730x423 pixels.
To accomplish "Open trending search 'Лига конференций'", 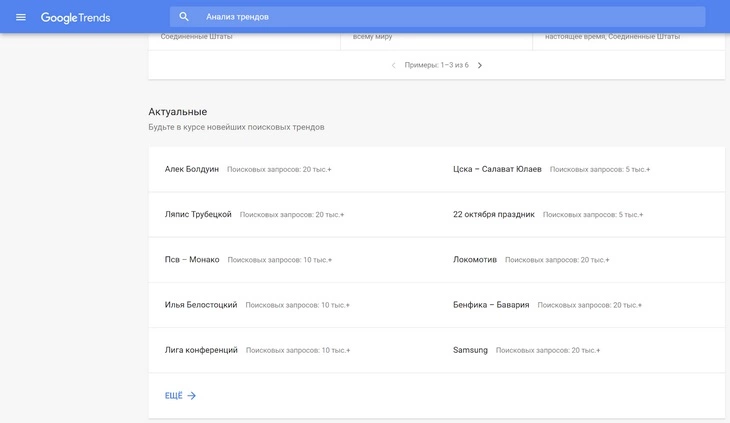I will click(x=201, y=349).
